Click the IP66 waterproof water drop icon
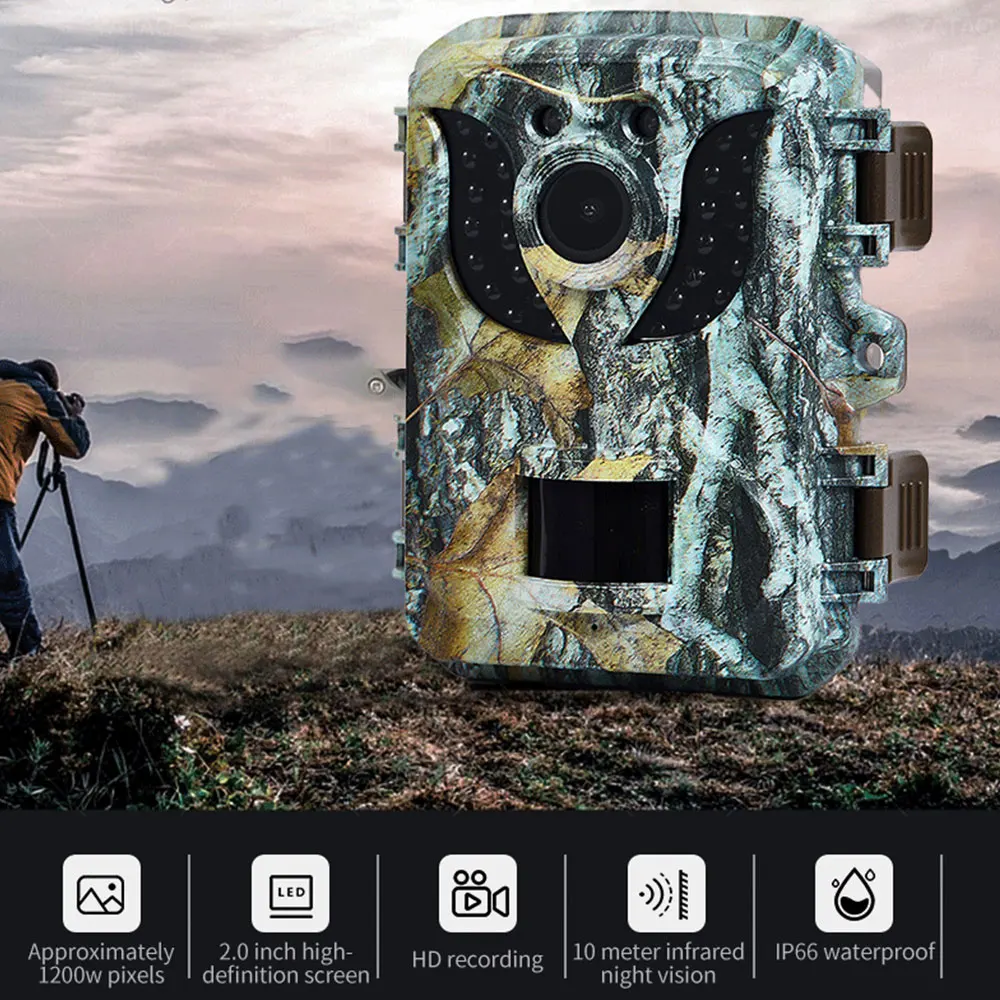 [853, 893]
